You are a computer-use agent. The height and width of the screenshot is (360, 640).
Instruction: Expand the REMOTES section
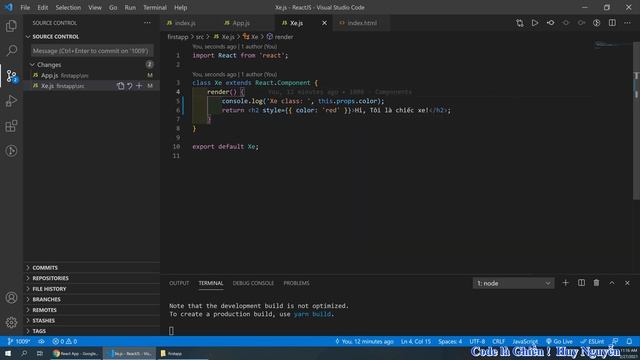(44, 310)
